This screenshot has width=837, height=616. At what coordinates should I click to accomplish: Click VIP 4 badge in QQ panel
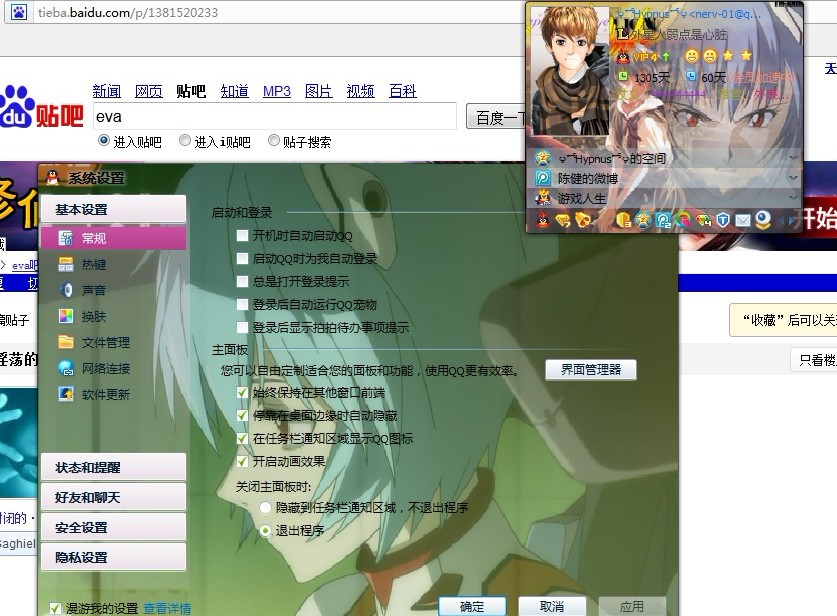pos(645,57)
